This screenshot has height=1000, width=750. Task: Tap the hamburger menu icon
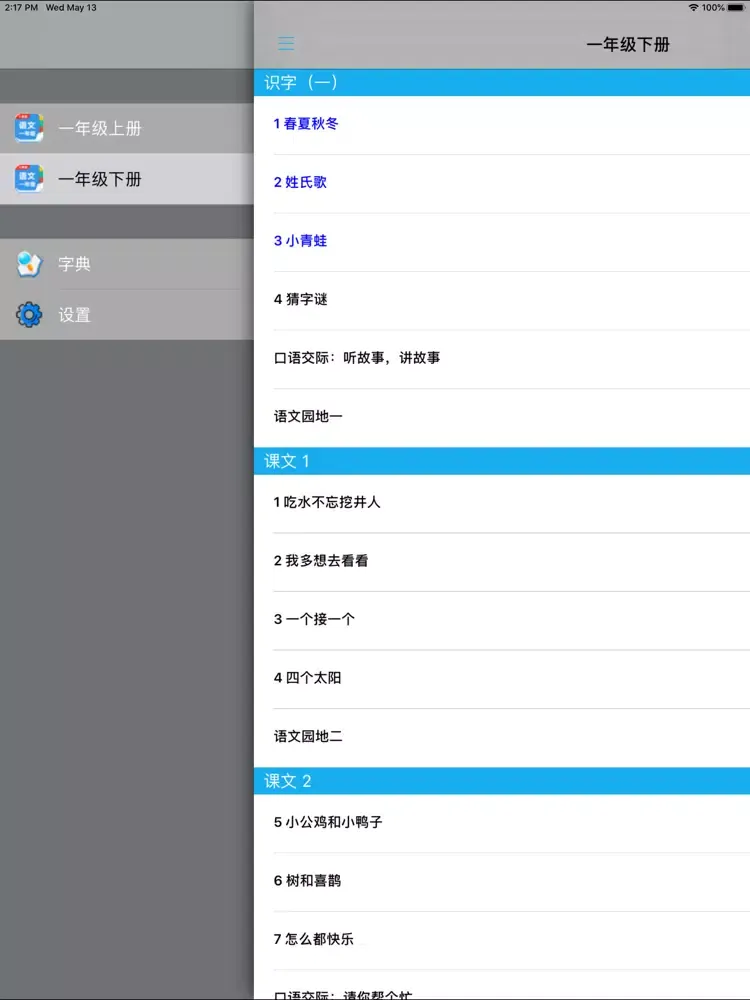pos(286,43)
